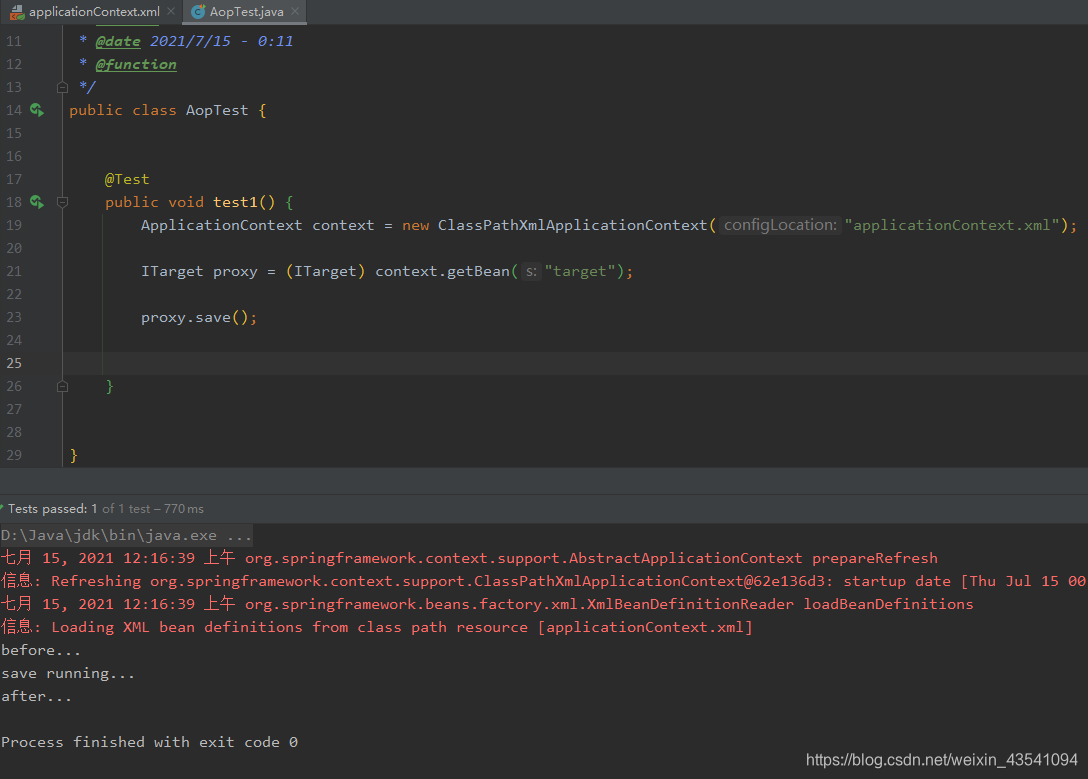
Task: Close the AopTest.java tab
Action: [295, 11]
